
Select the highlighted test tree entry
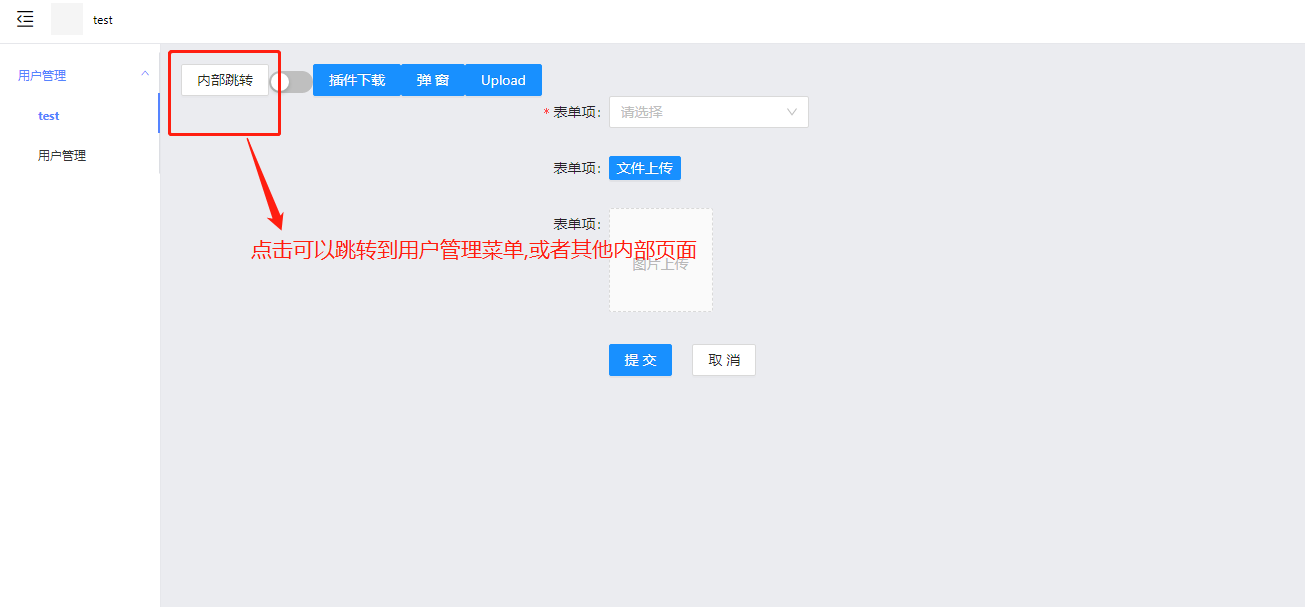point(48,115)
